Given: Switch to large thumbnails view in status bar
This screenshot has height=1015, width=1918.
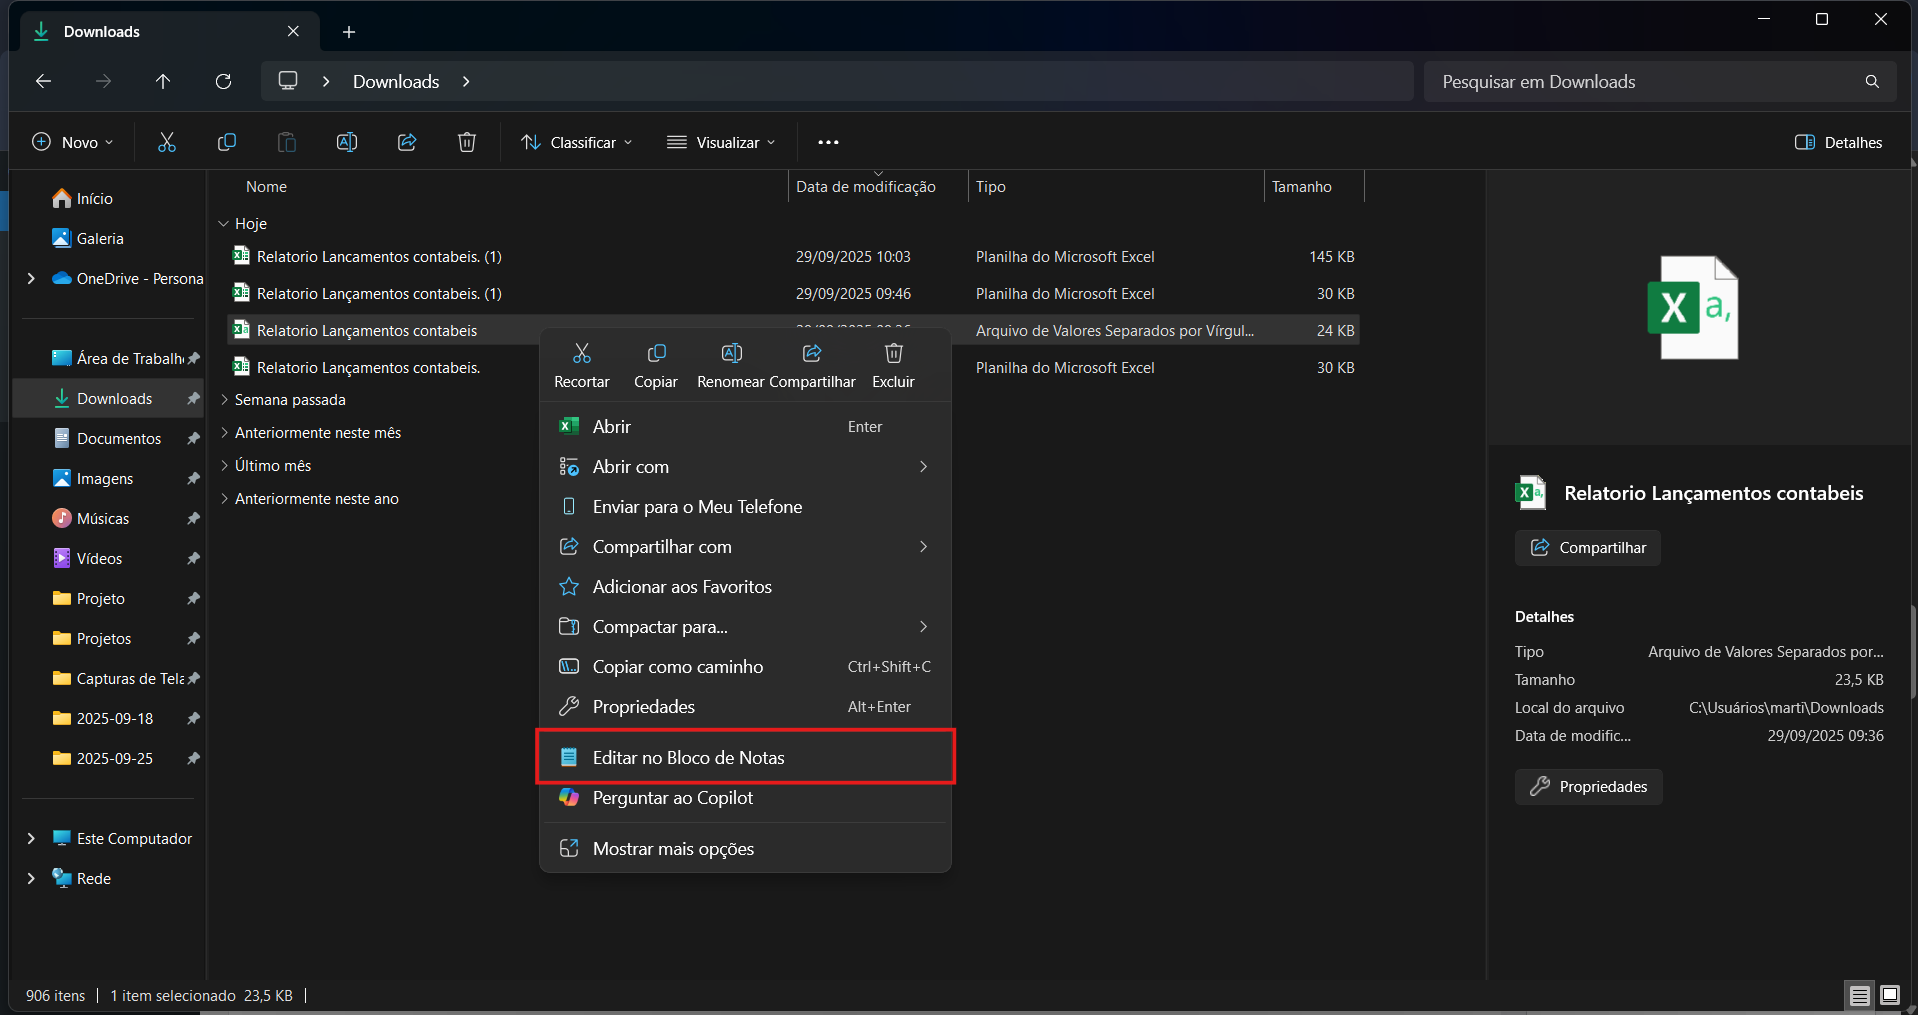Looking at the screenshot, I should 1889,995.
